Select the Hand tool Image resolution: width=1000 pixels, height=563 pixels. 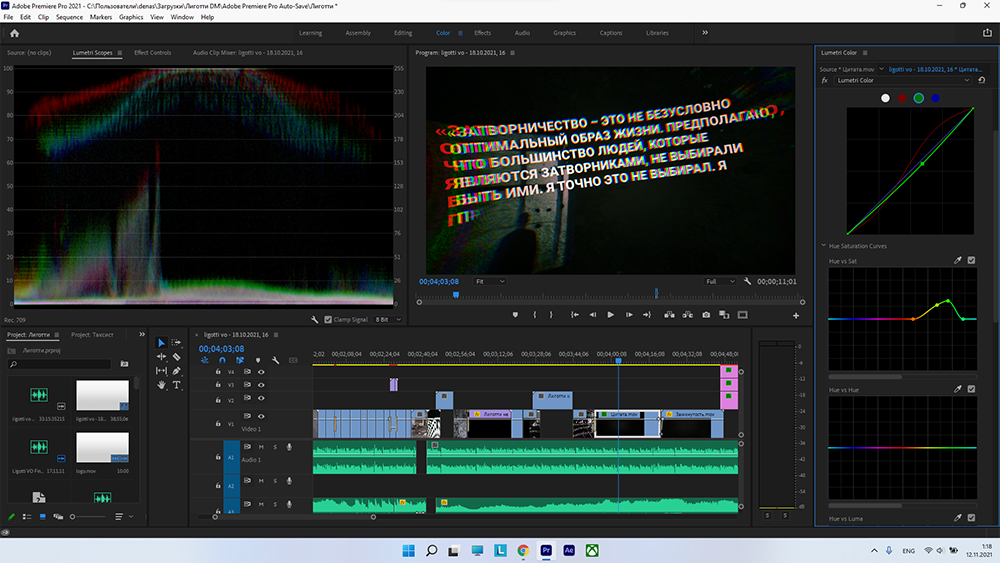coord(162,384)
